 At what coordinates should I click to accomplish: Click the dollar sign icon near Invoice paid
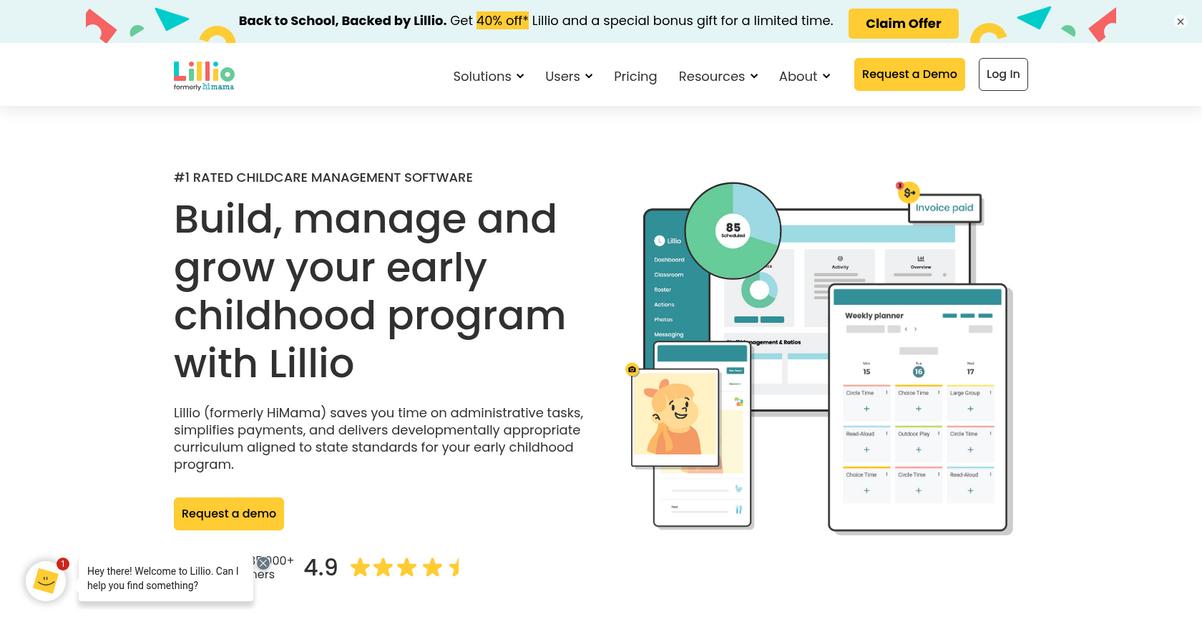(x=908, y=192)
